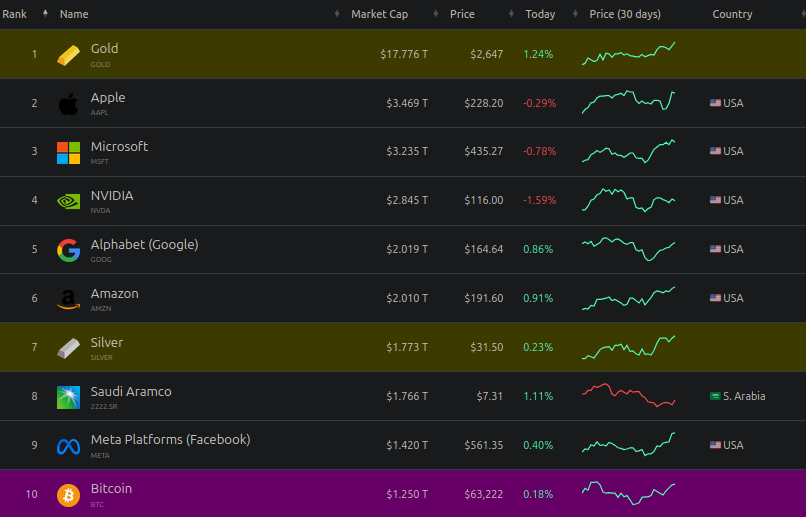806x517 pixels.
Task: Sort table by Price column header
Action: (462, 14)
